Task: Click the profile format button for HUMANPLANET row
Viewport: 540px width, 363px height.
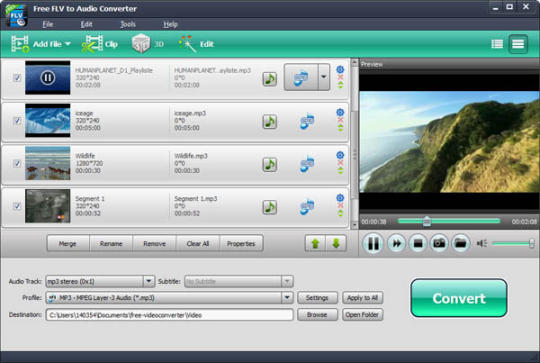Action: (x=301, y=77)
